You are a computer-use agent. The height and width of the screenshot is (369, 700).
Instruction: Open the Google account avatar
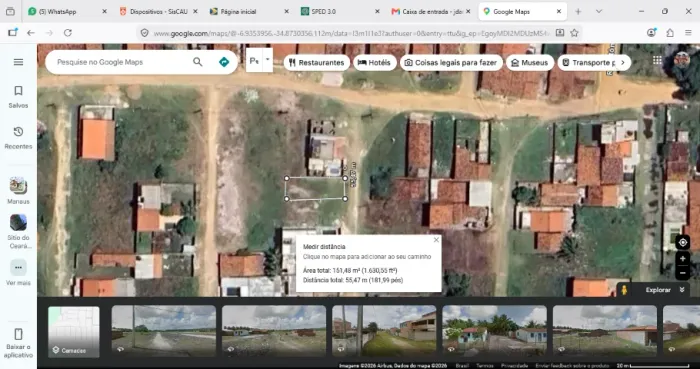pyautogui.click(x=682, y=60)
